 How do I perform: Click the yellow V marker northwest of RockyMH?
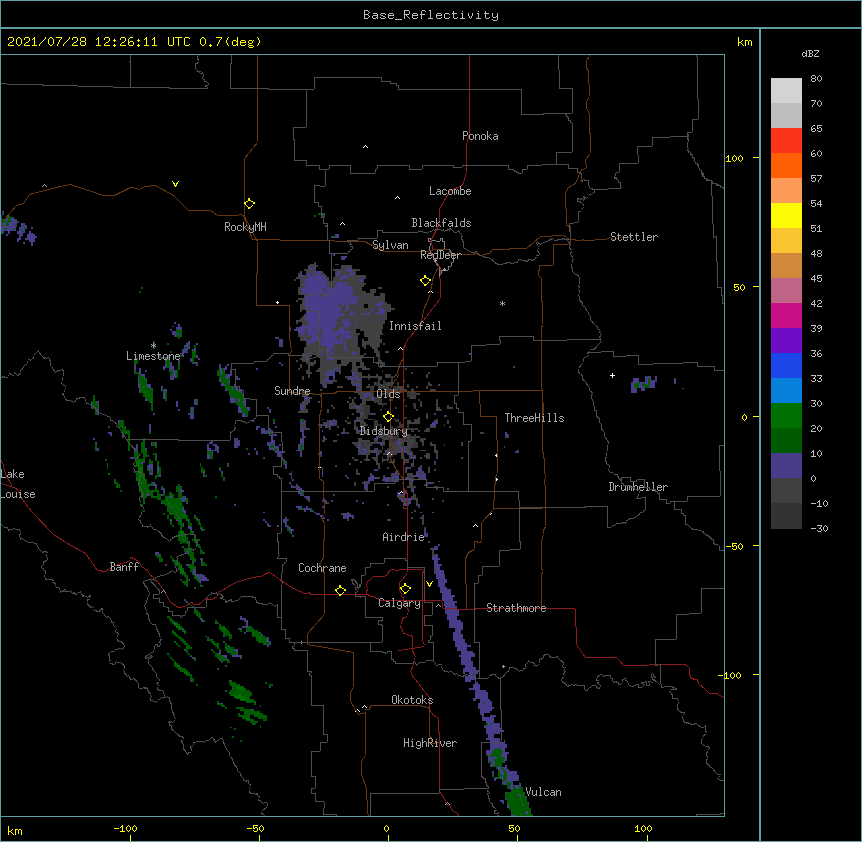tap(175, 184)
